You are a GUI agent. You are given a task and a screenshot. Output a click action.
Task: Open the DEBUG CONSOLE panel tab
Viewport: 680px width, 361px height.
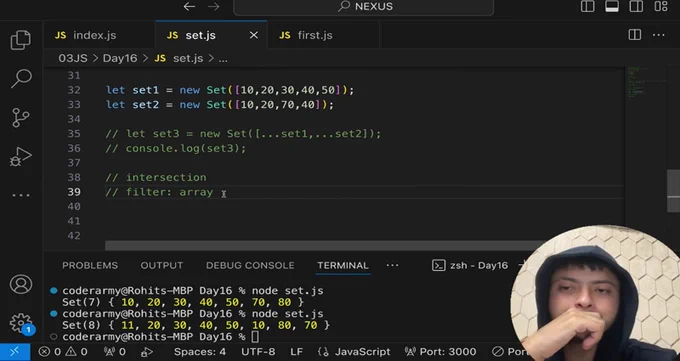pyautogui.click(x=250, y=265)
